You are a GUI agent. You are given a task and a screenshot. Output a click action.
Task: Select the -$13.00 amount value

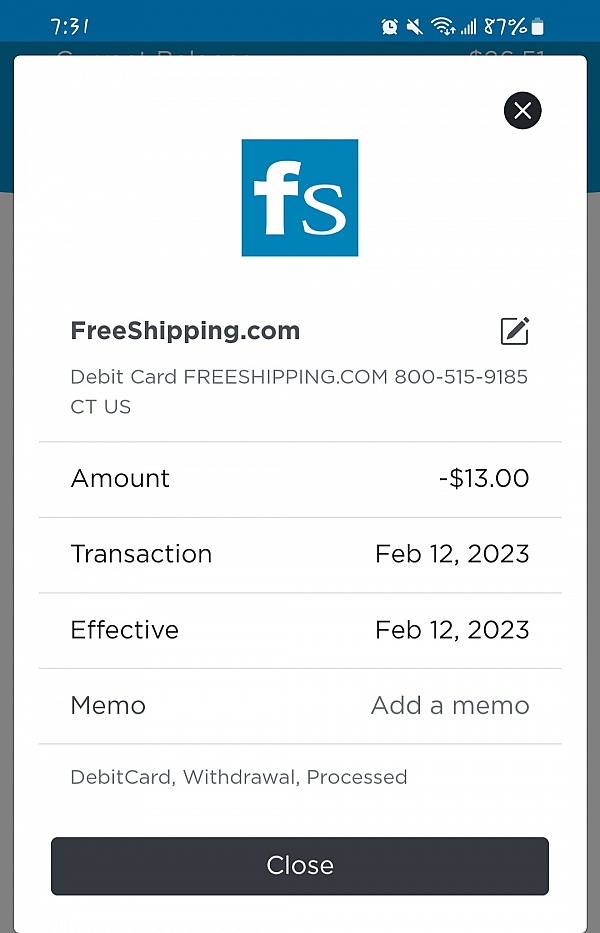coord(484,478)
